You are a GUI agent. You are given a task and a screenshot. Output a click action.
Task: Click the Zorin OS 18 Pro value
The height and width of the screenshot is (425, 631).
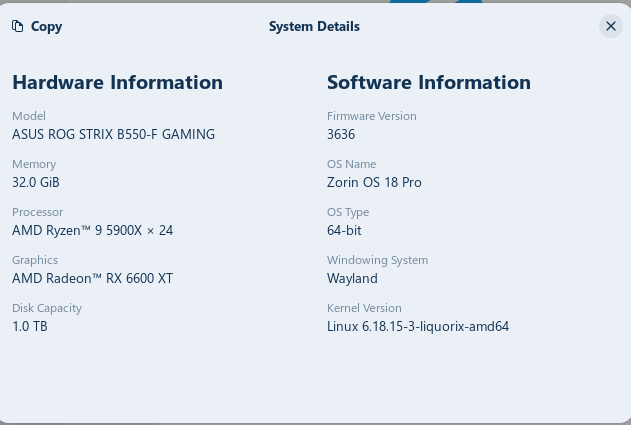coord(374,182)
